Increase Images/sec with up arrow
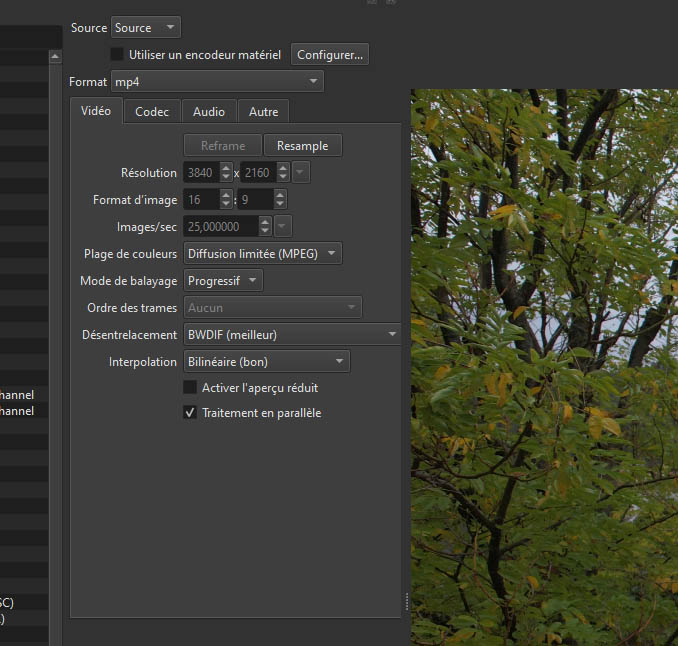This screenshot has height=646, width=678. (265, 222)
